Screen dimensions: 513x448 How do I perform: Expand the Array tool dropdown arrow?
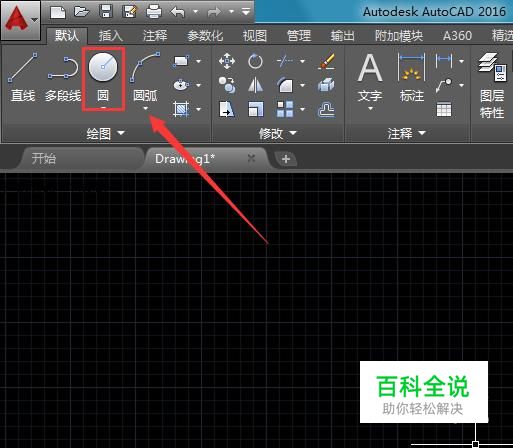tap(303, 109)
